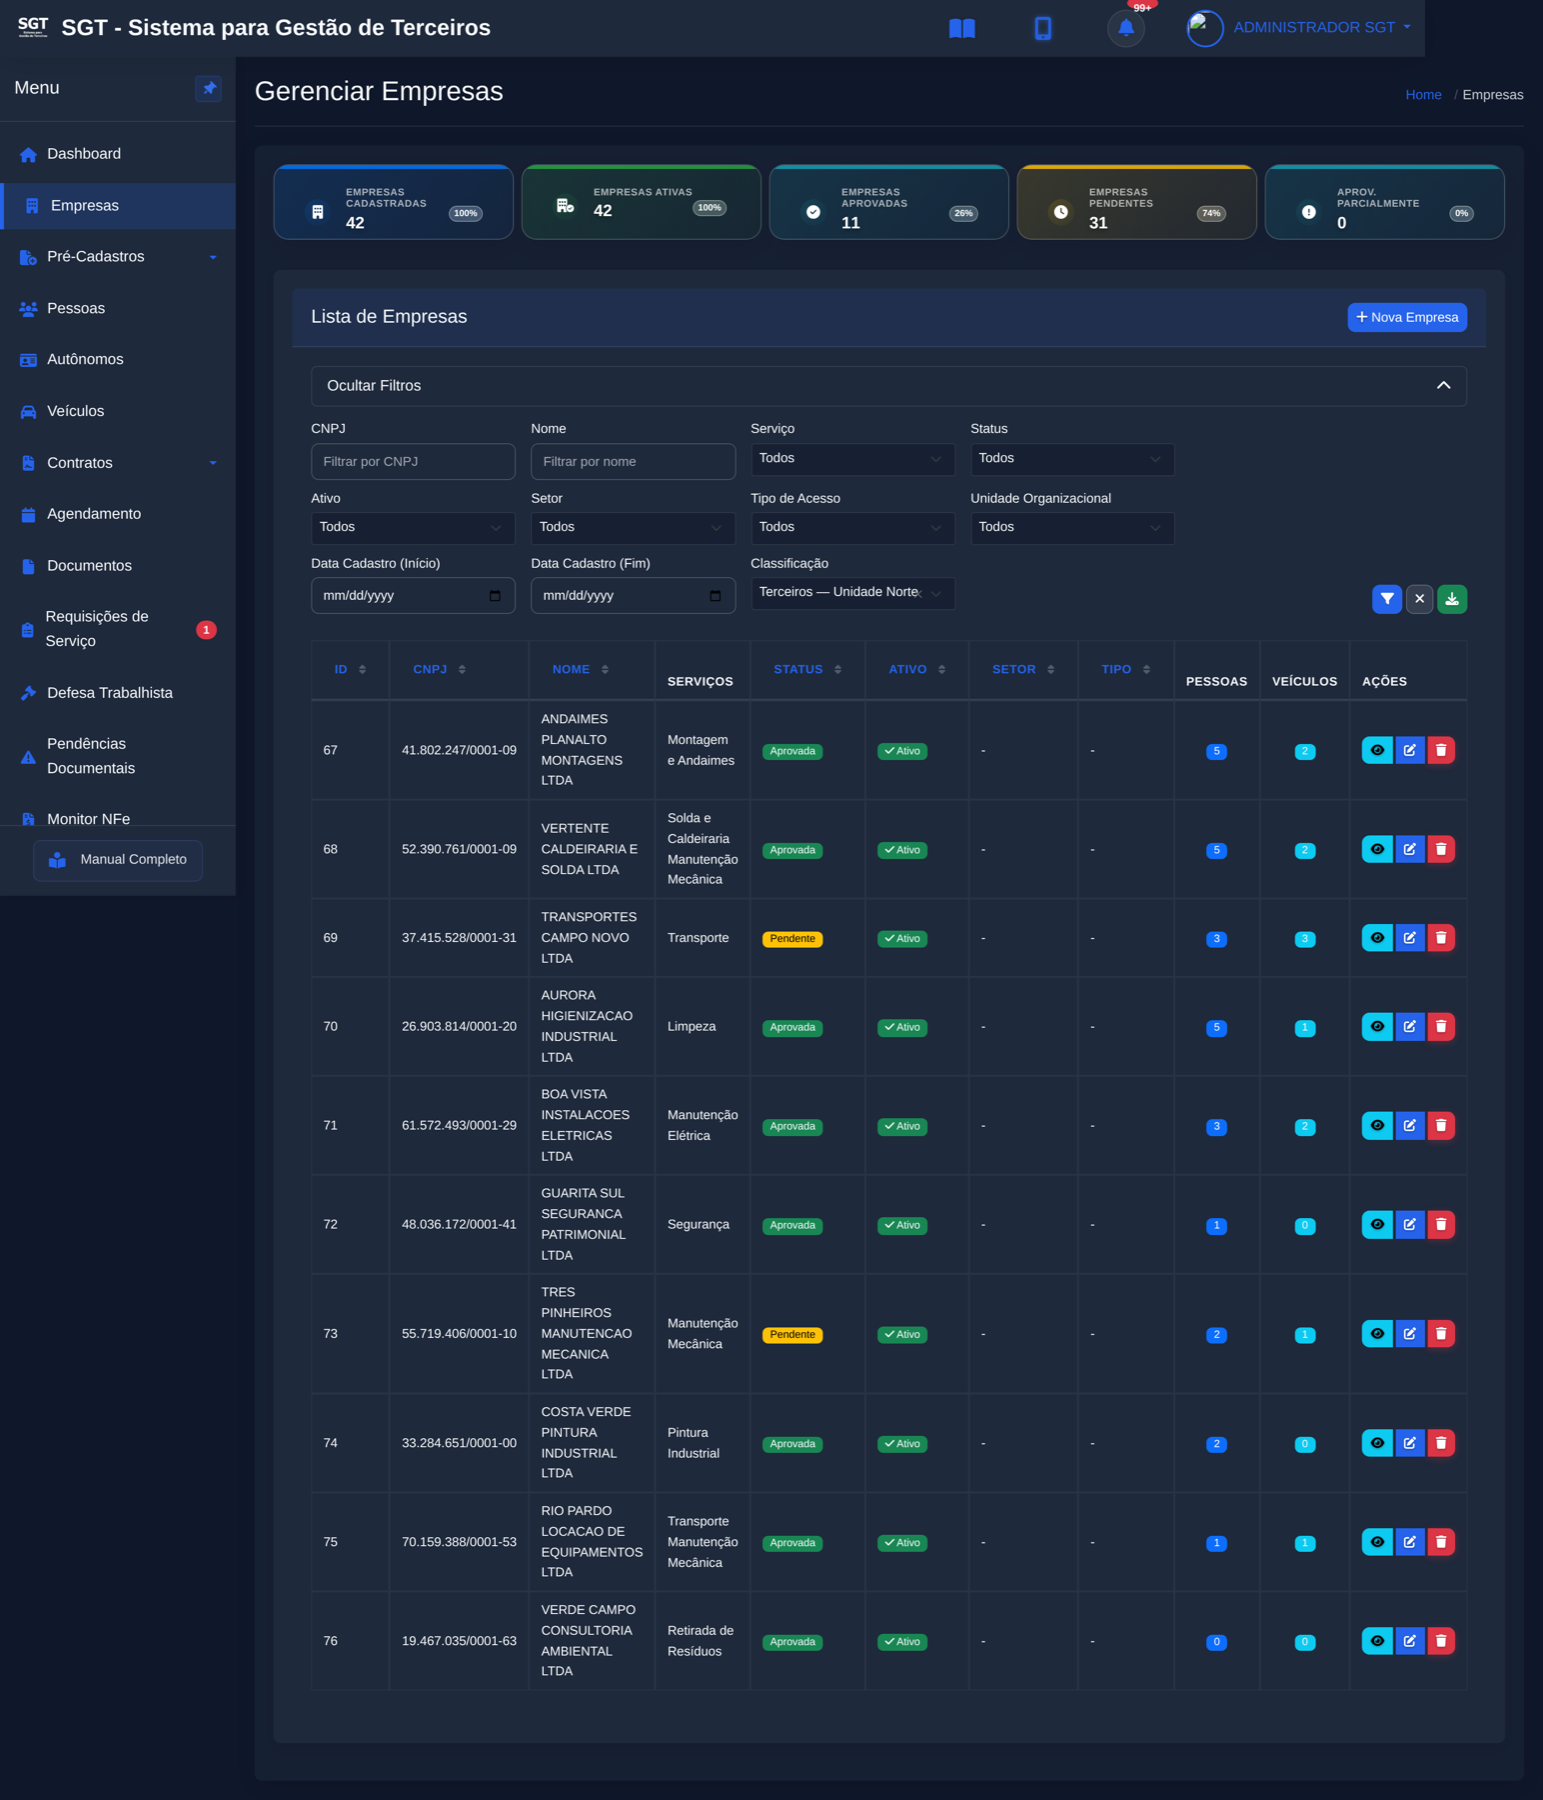Screen dimensions: 1543x1800
Task: View details of ANDAIMES PLANALTO MONTAGENS
Action: coord(1377,750)
